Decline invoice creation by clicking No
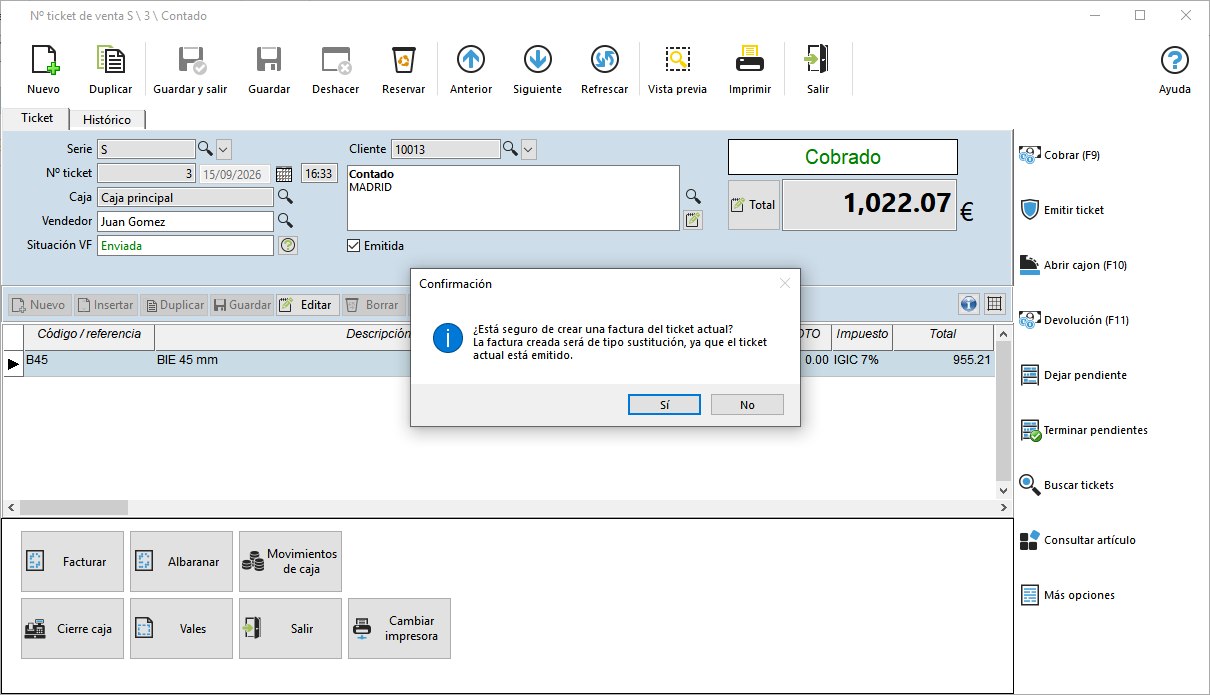This screenshot has width=1210, height=695. [747, 405]
